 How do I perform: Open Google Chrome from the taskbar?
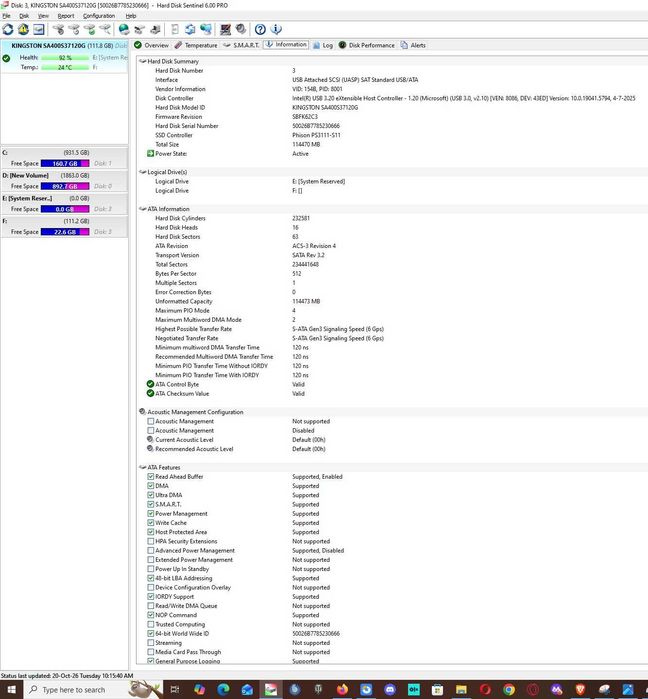click(x=509, y=690)
